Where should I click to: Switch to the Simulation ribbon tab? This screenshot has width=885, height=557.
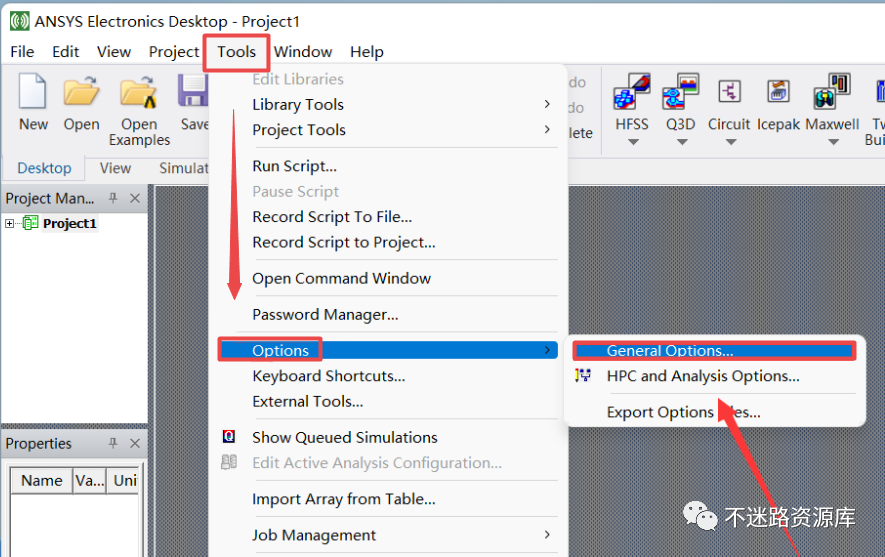pyautogui.click(x=183, y=168)
